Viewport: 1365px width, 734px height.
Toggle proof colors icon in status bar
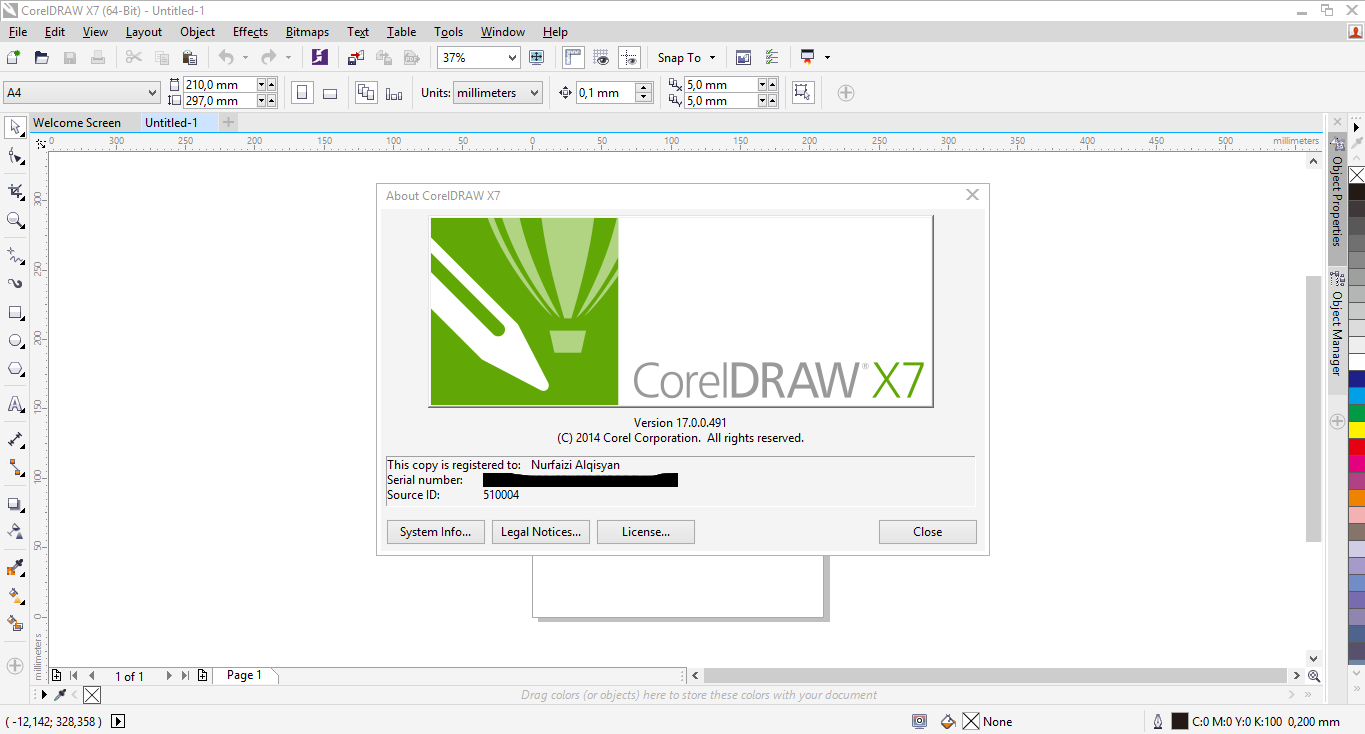[x=919, y=721]
